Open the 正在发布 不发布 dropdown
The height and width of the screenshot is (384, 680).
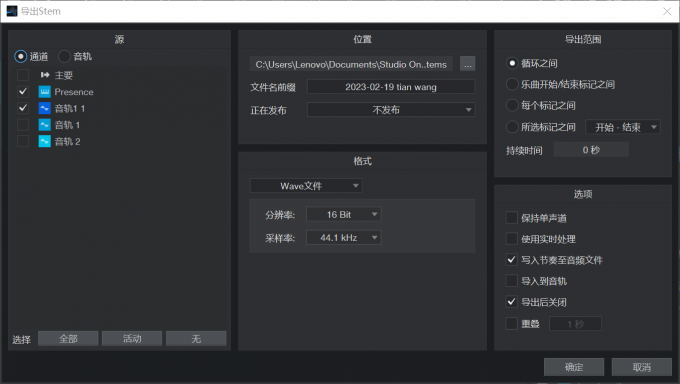[391, 110]
